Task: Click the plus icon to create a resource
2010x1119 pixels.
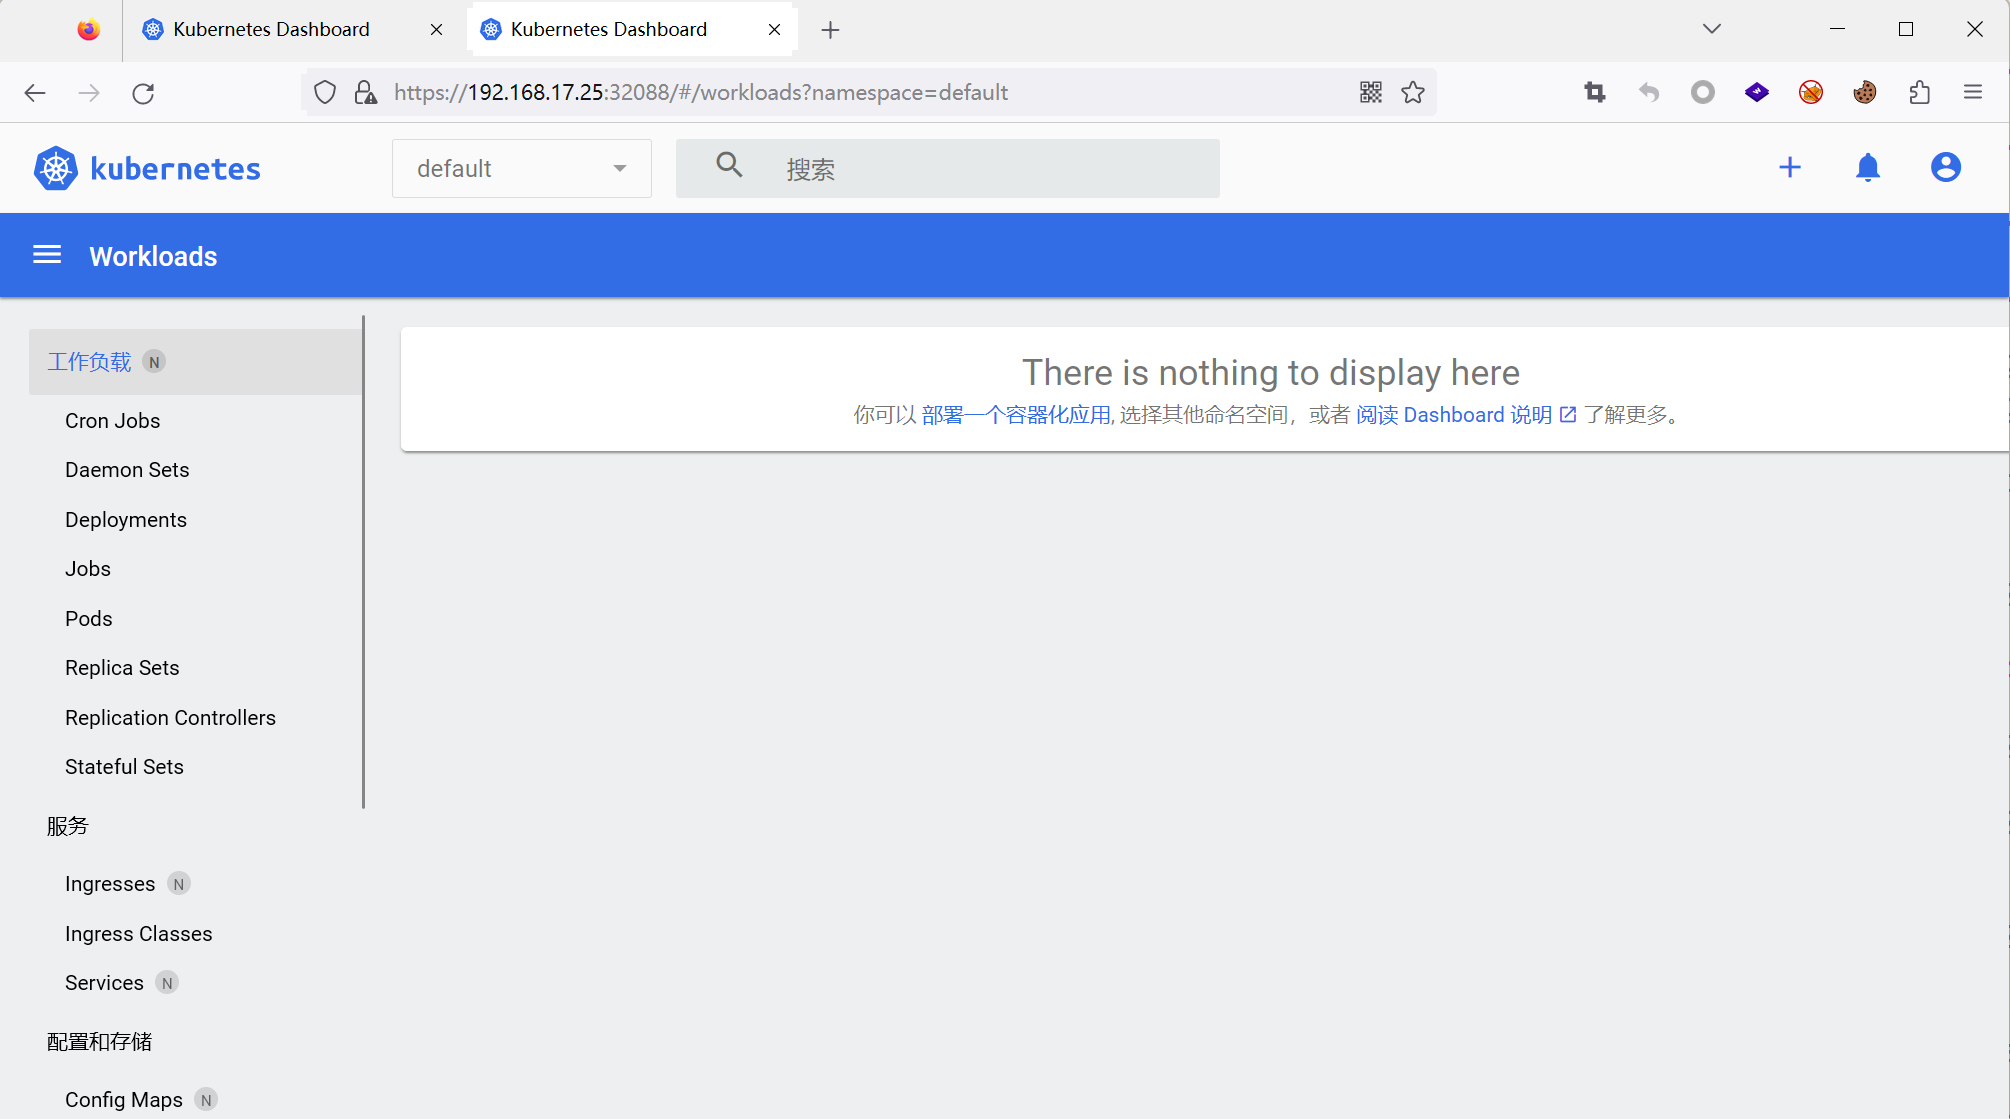Action: point(1790,167)
